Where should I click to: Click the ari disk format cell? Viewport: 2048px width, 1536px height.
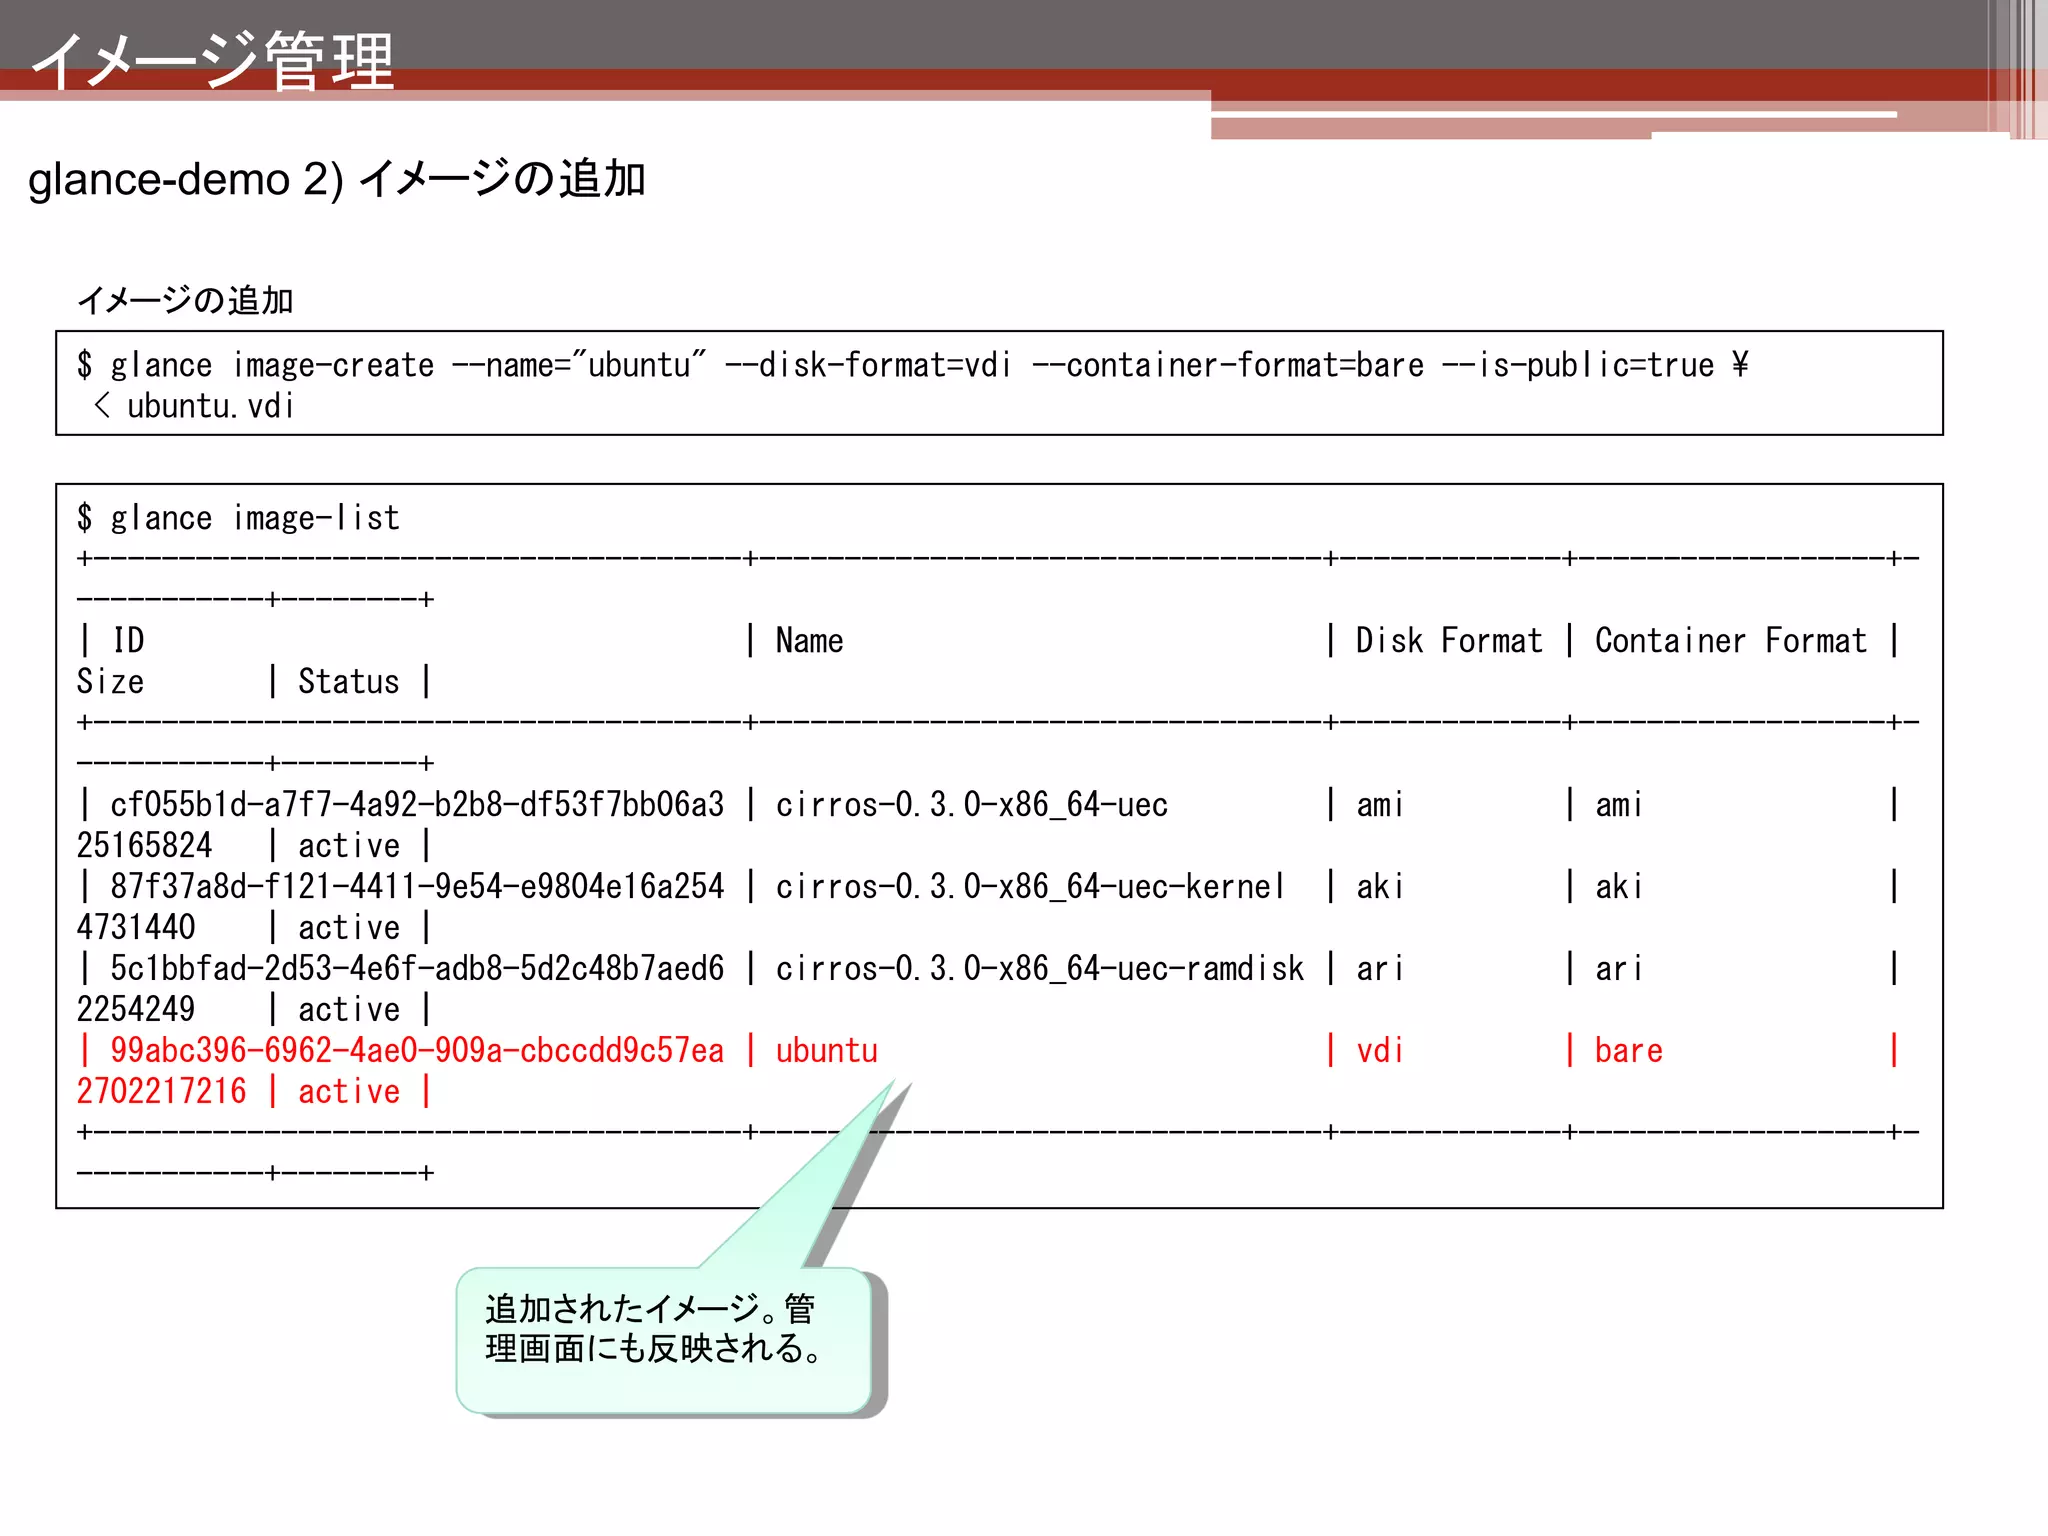pyautogui.click(x=1380, y=968)
